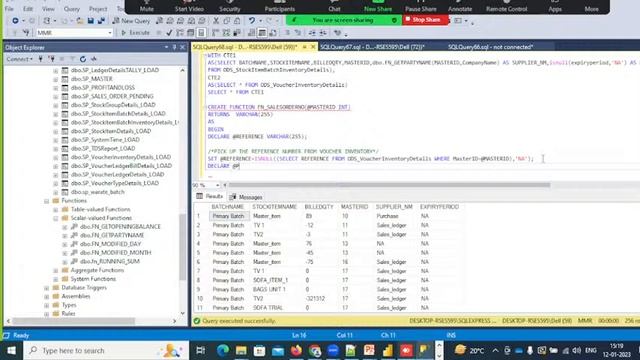Image resolution: width=640 pixels, height=360 pixels.
Task: Switch to the Results tab
Action: (x=210, y=197)
